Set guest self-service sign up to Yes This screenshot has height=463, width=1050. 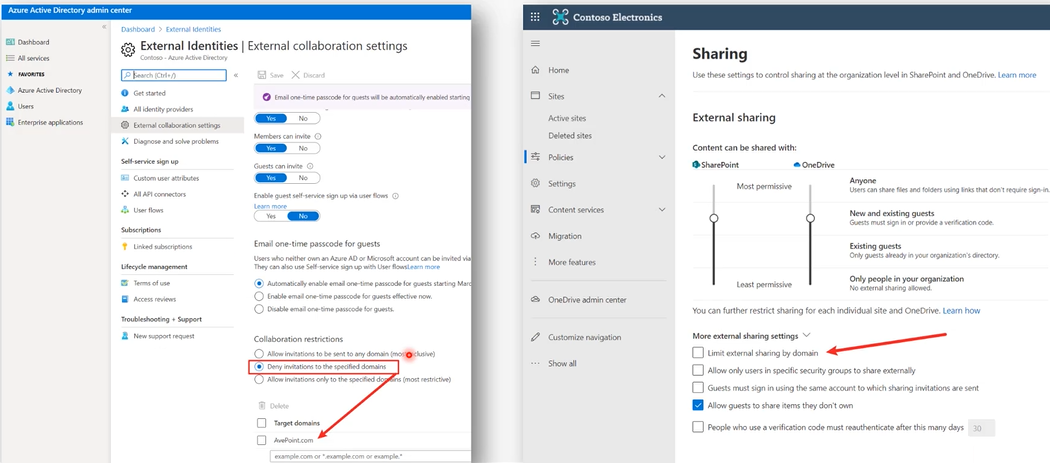[x=271, y=216]
